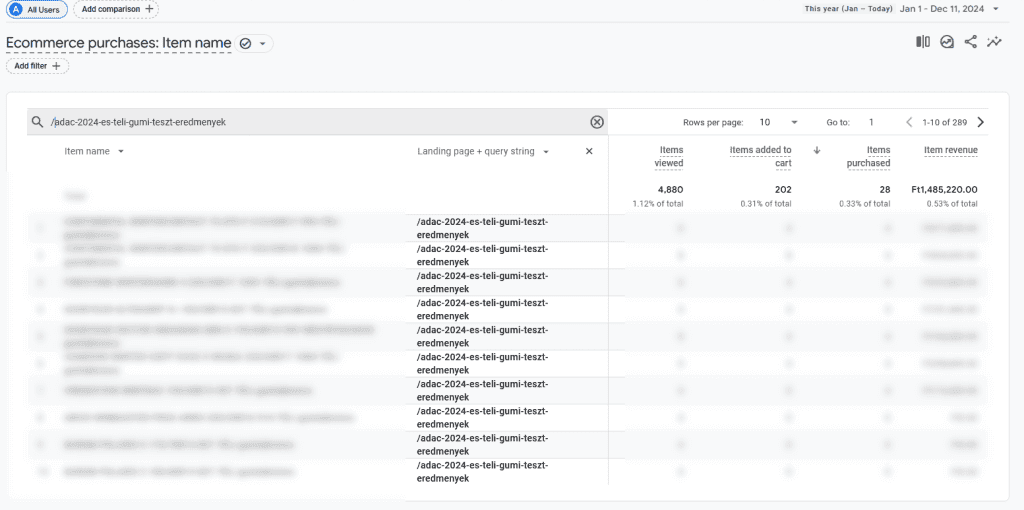
Task: Expand the report title dropdown arrow
Action: [x=263, y=44]
